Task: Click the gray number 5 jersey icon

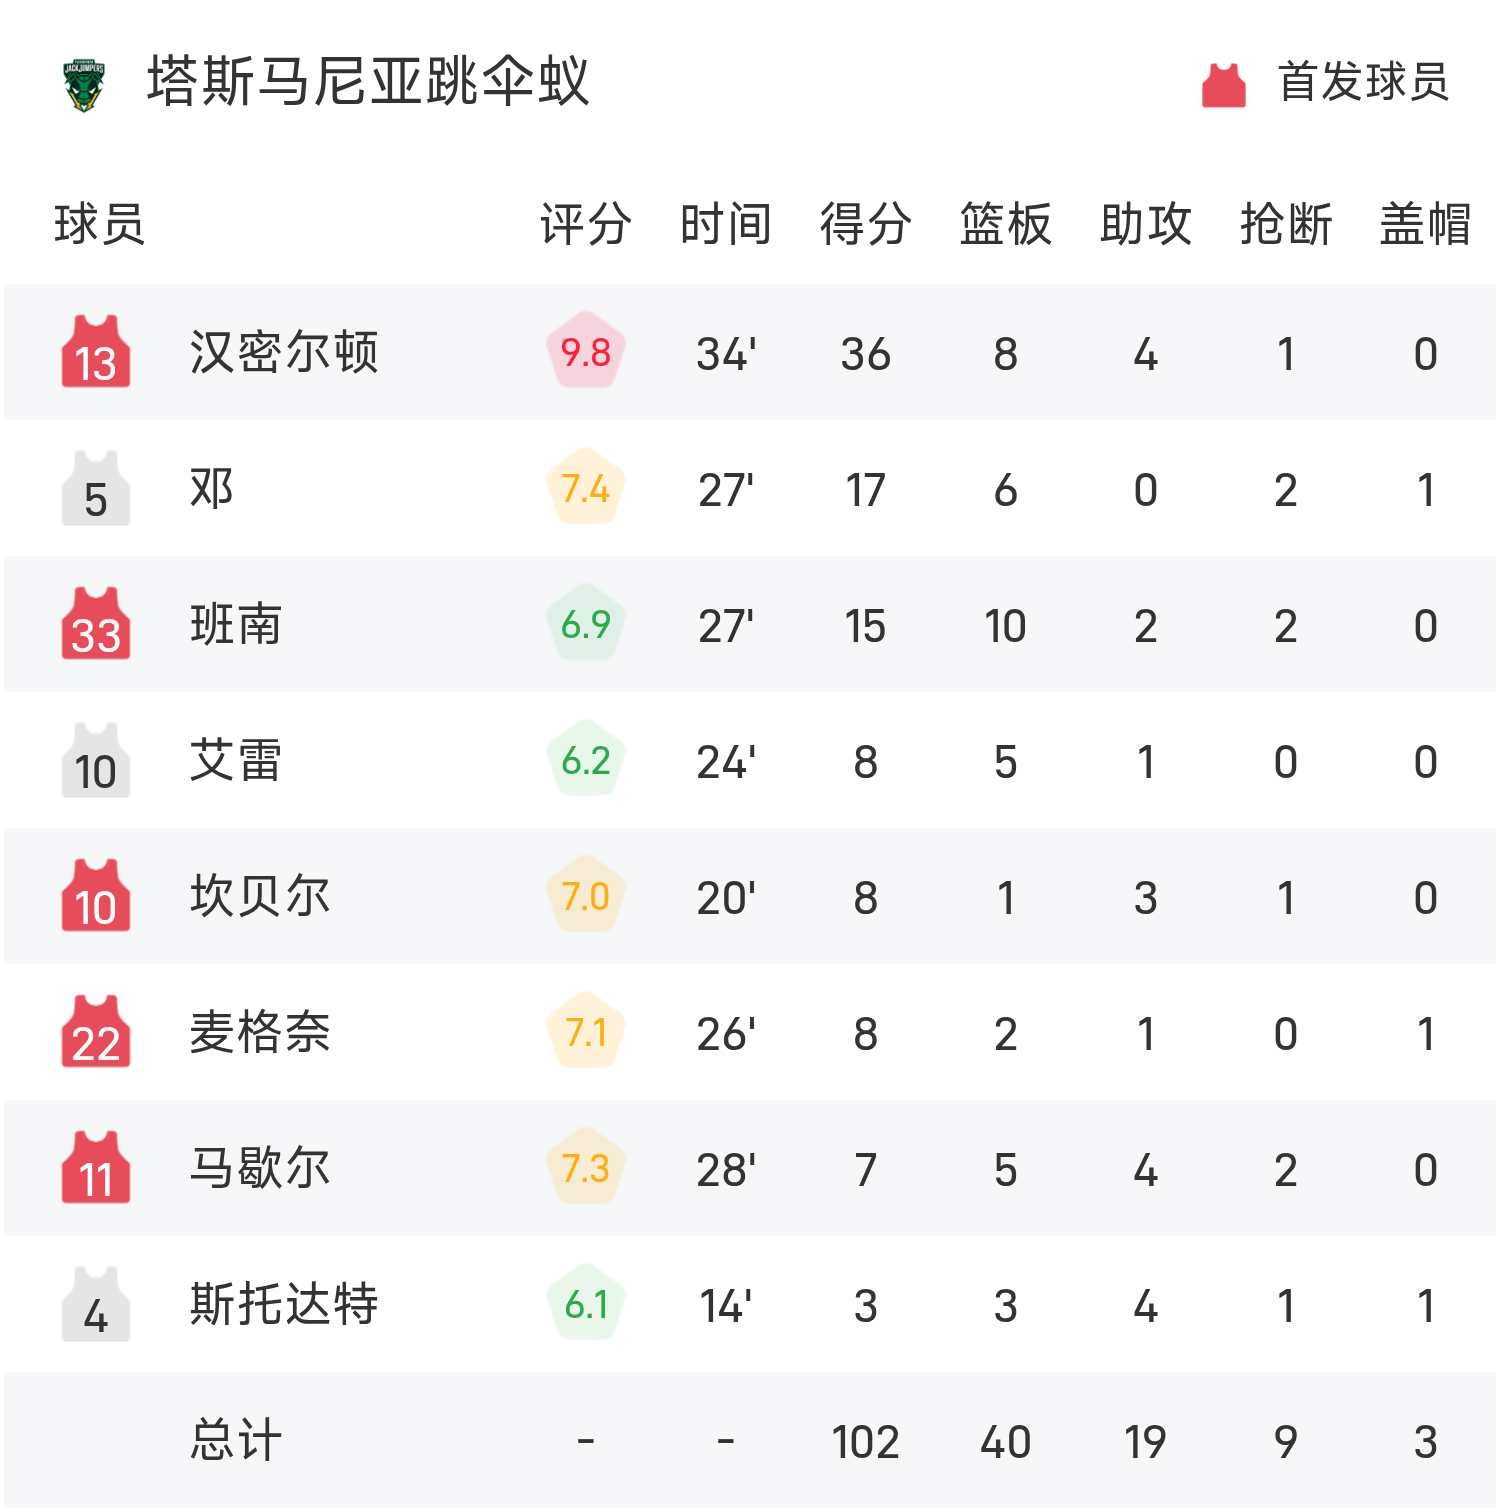Action: tap(96, 488)
